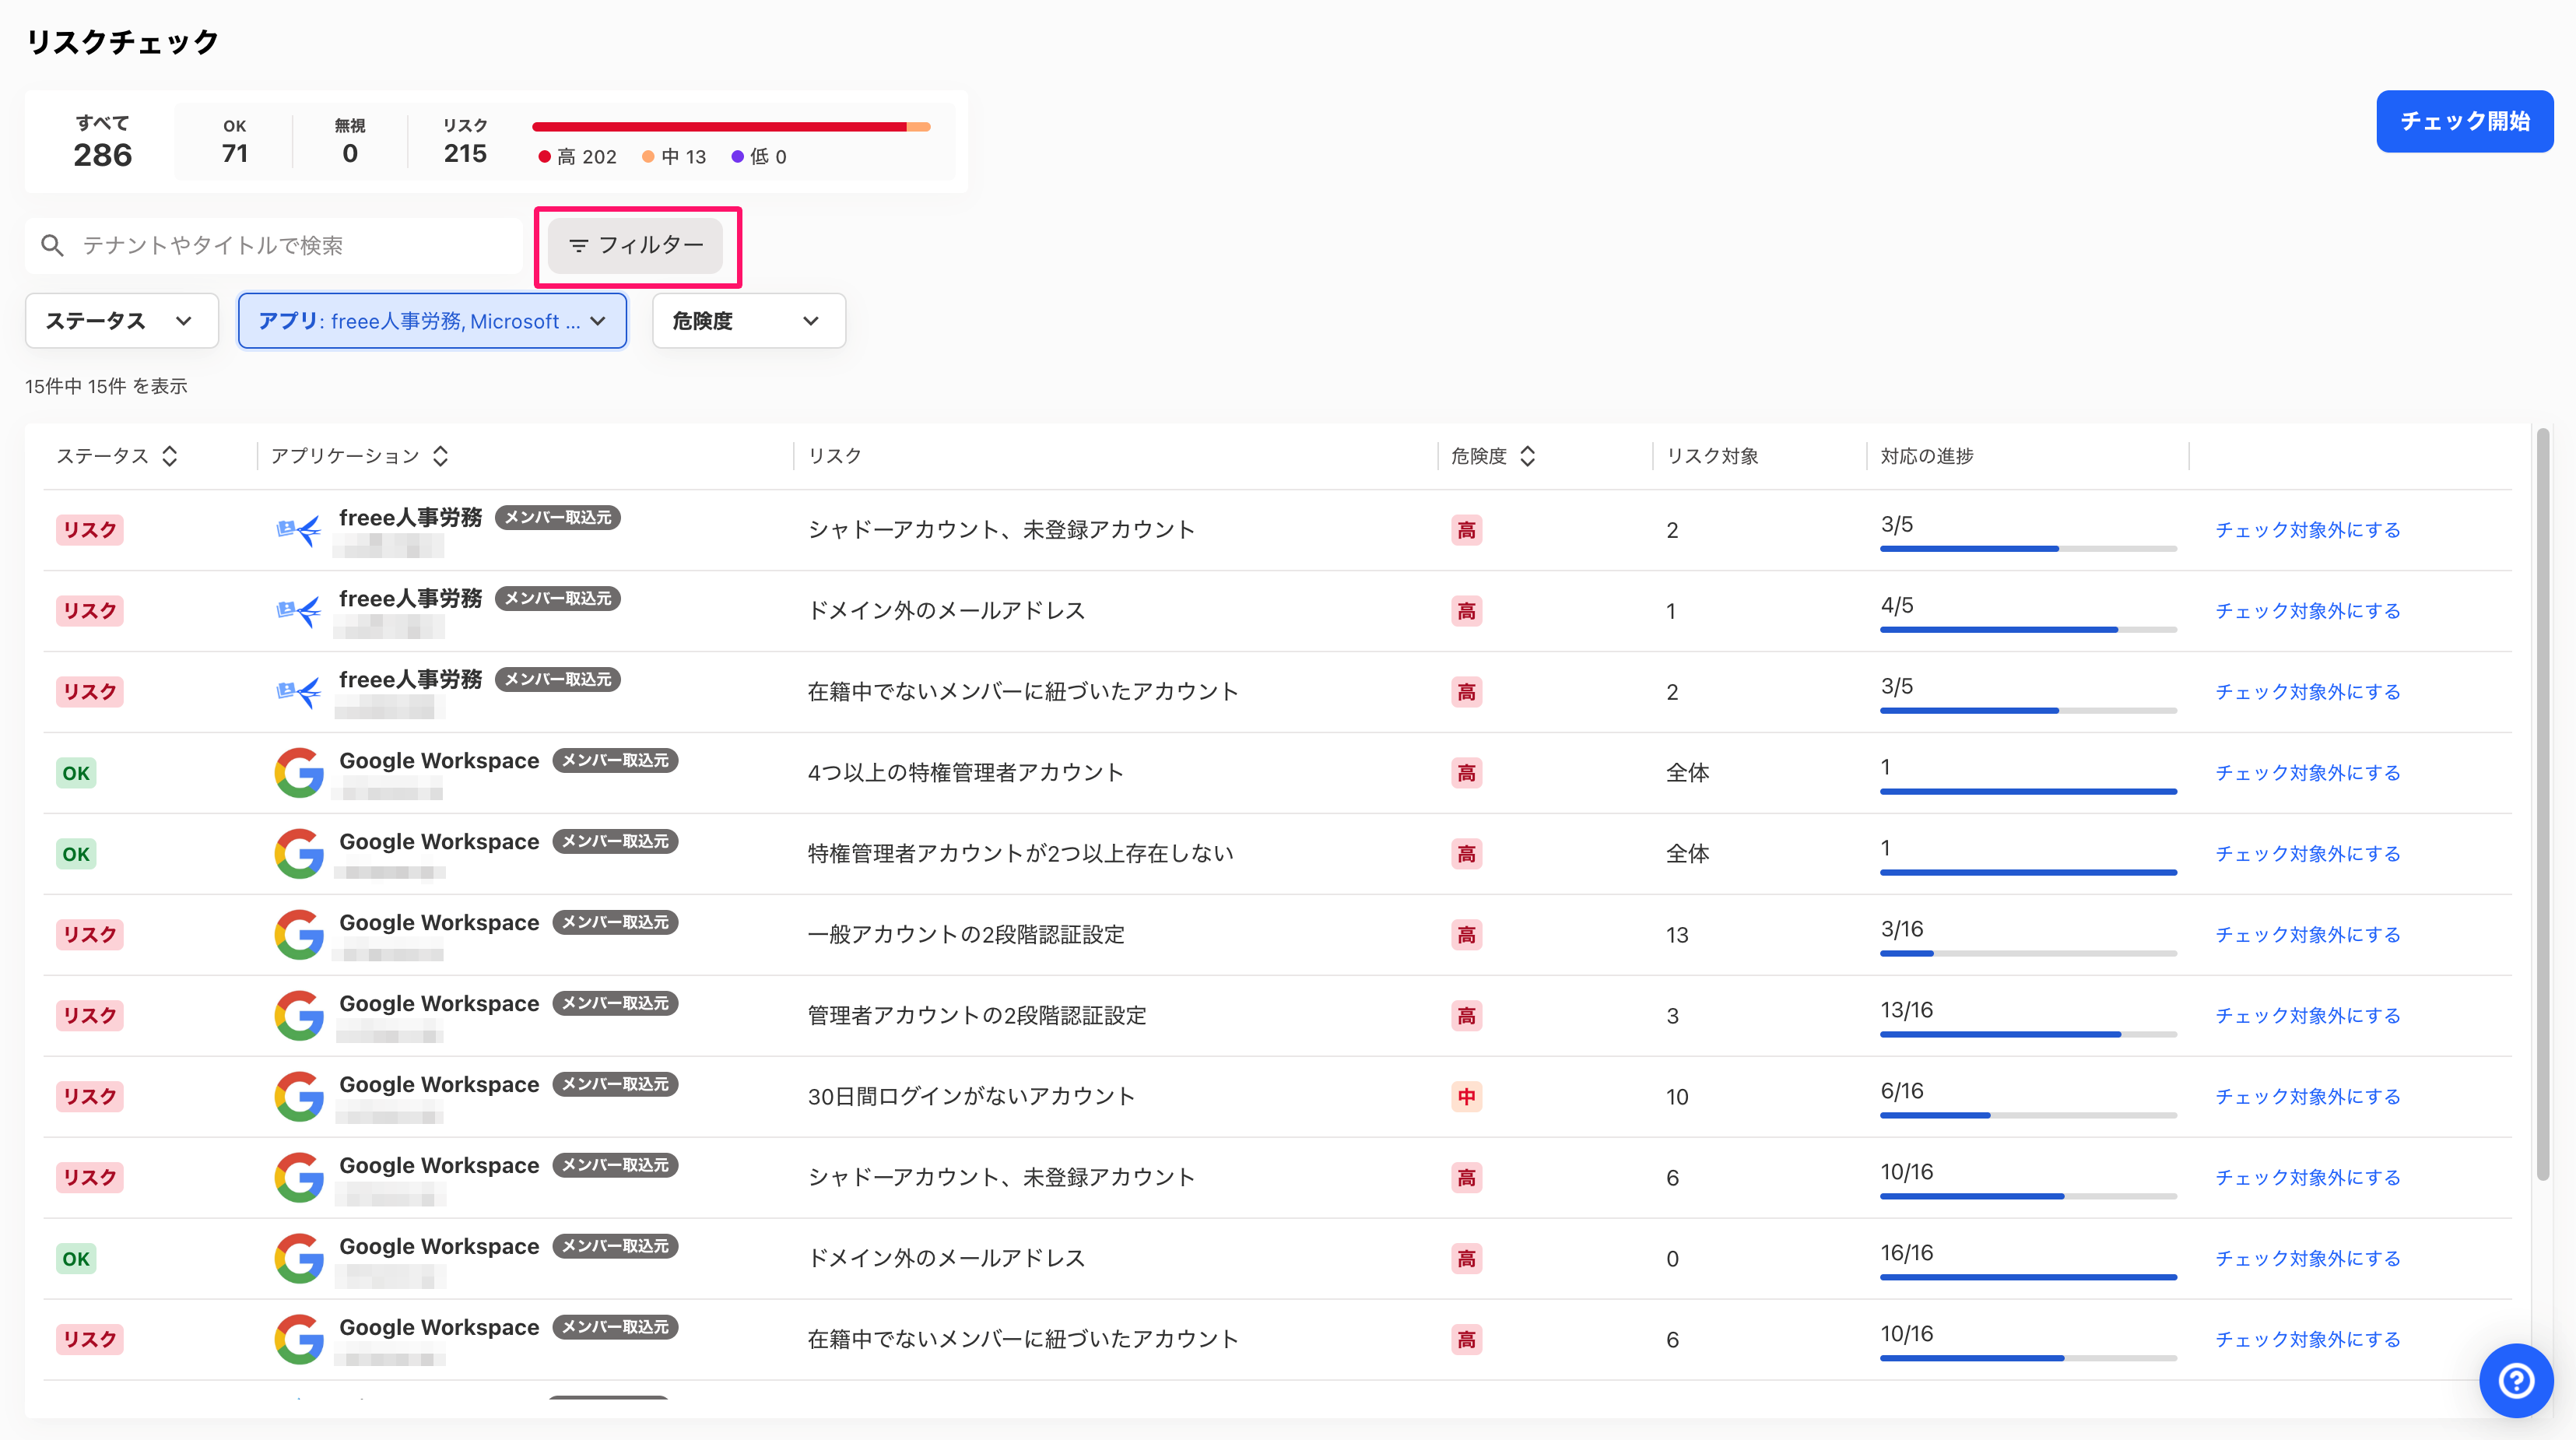Click チェック対象外にする for first freee row
This screenshot has width=2576, height=1440.
[2308, 530]
